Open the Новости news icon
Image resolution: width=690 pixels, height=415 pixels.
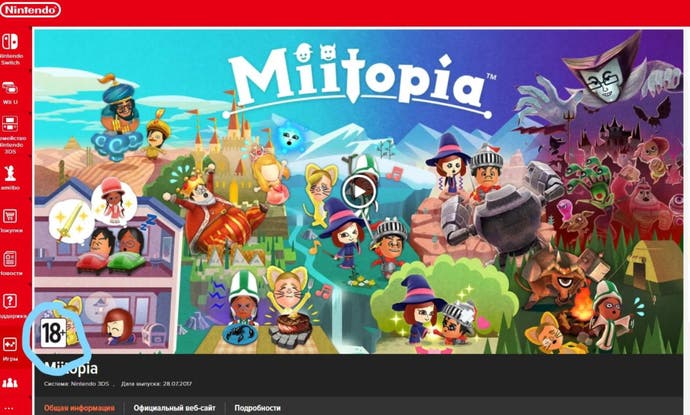(x=10, y=258)
